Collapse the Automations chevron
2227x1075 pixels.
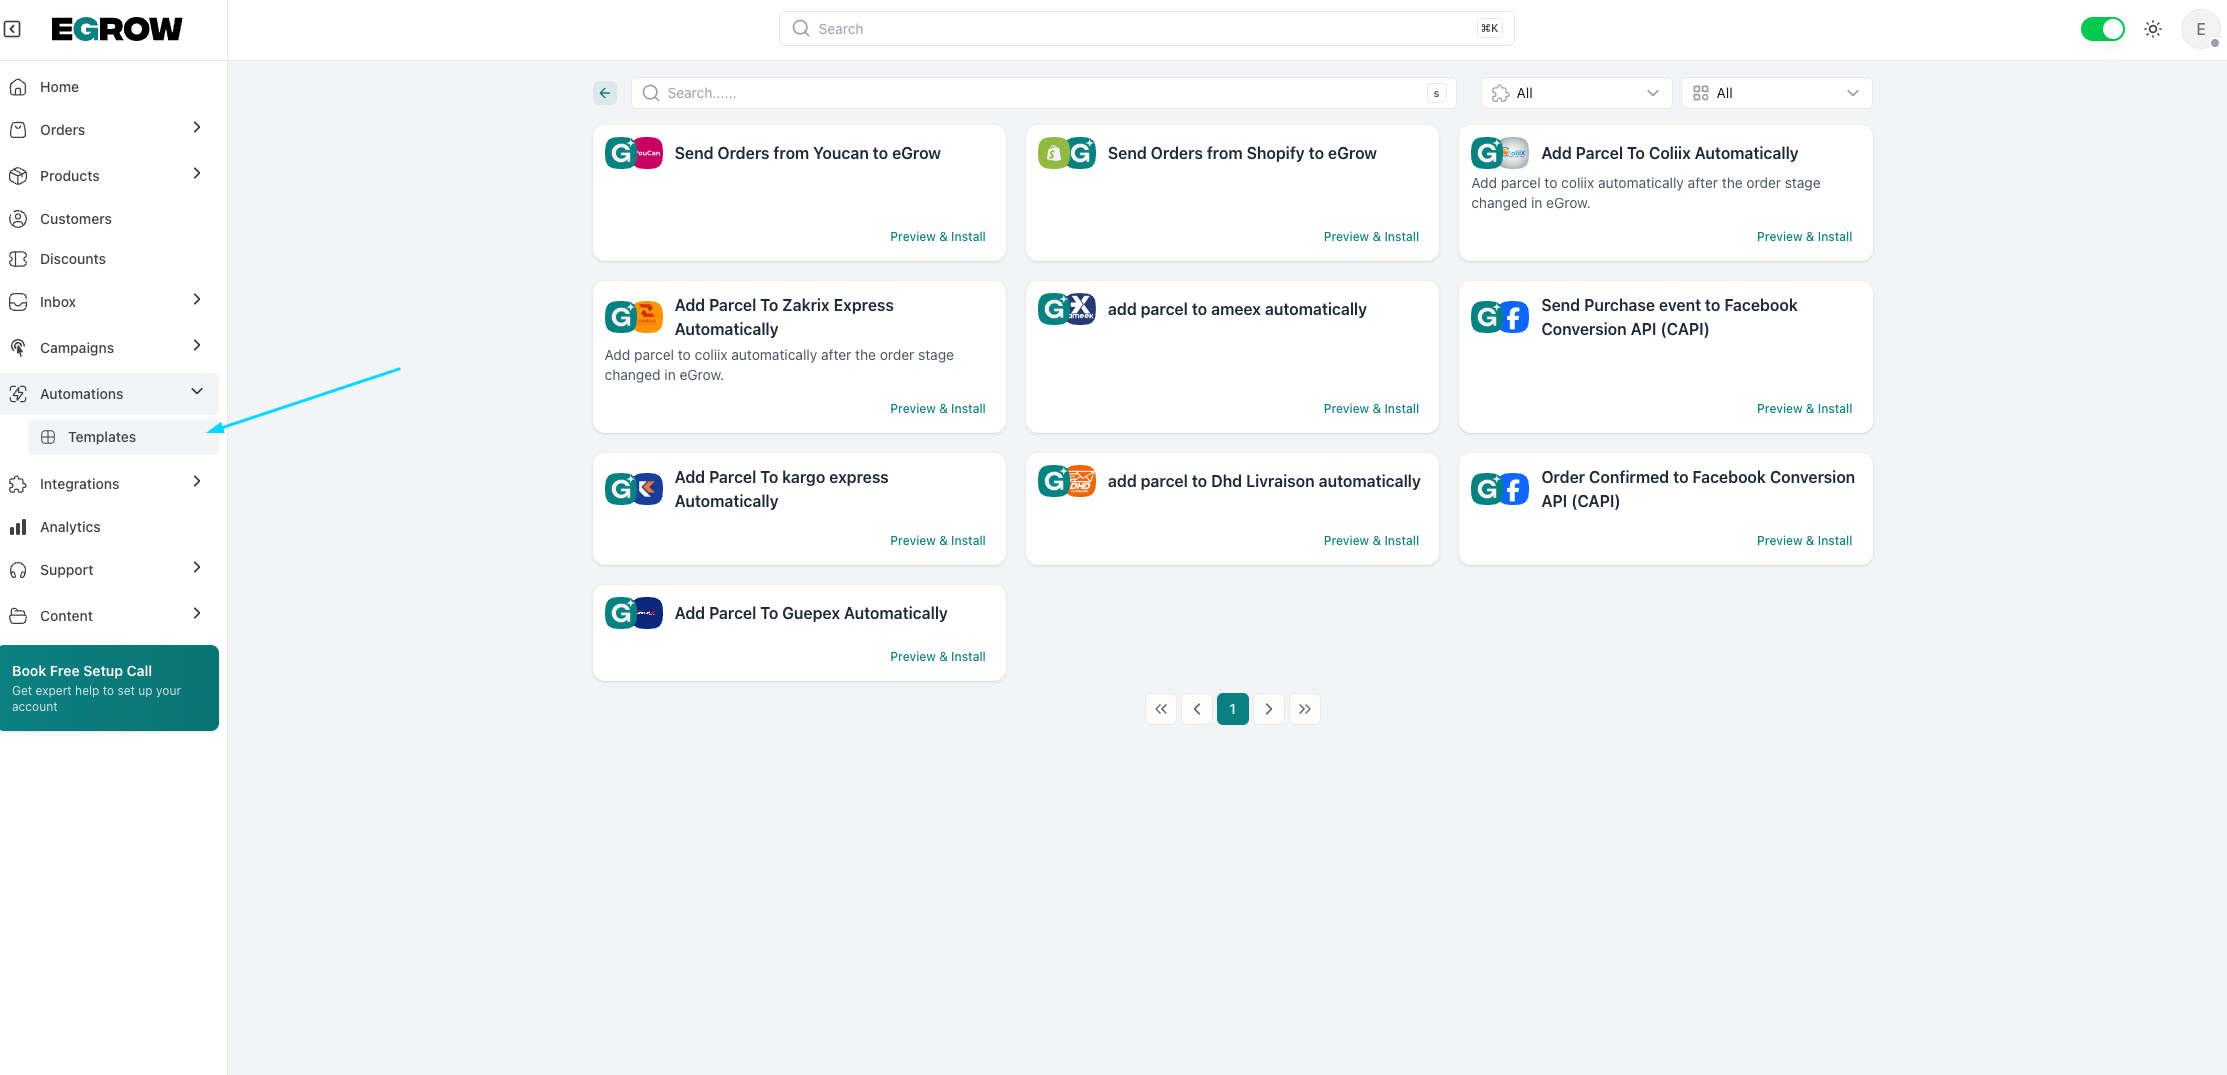pyautogui.click(x=197, y=392)
